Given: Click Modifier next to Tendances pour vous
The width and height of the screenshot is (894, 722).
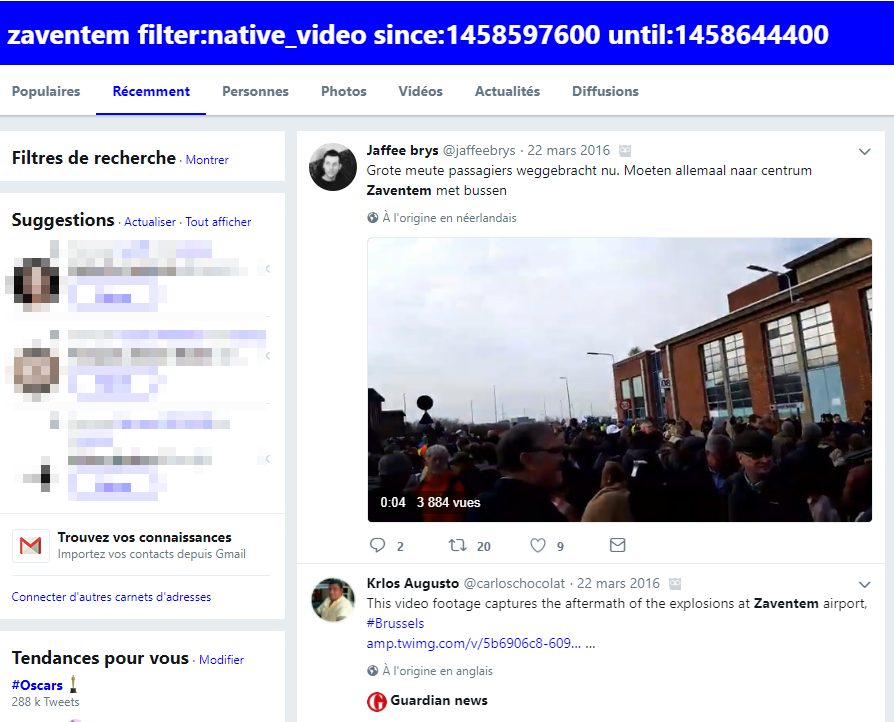Looking at the screenshot, I should 221,660.
